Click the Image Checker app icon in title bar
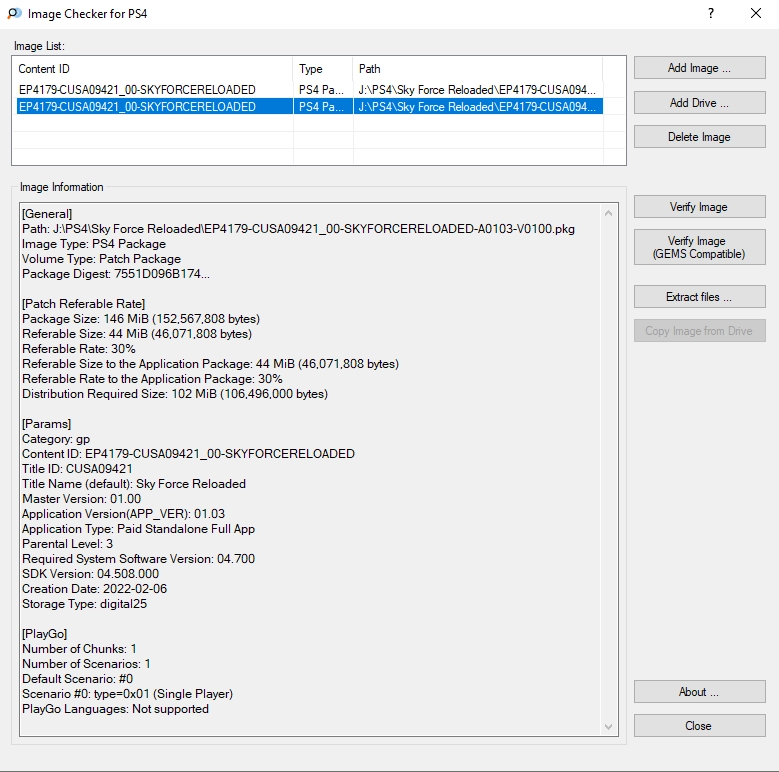This screenshot has width=779, height=772. (13, 14)
